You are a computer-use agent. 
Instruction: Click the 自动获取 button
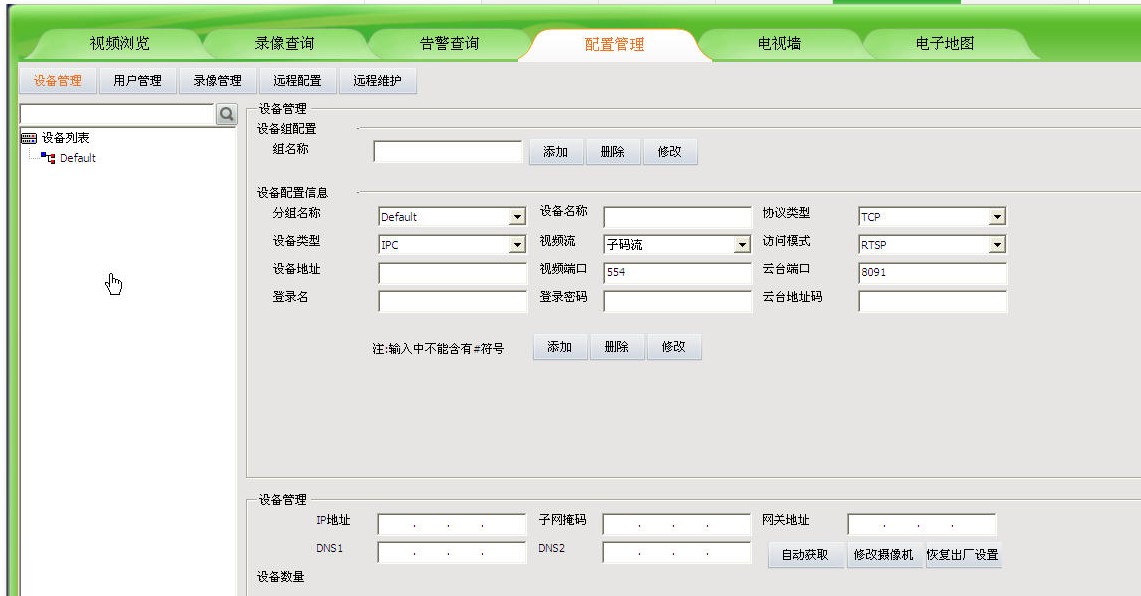806,555
